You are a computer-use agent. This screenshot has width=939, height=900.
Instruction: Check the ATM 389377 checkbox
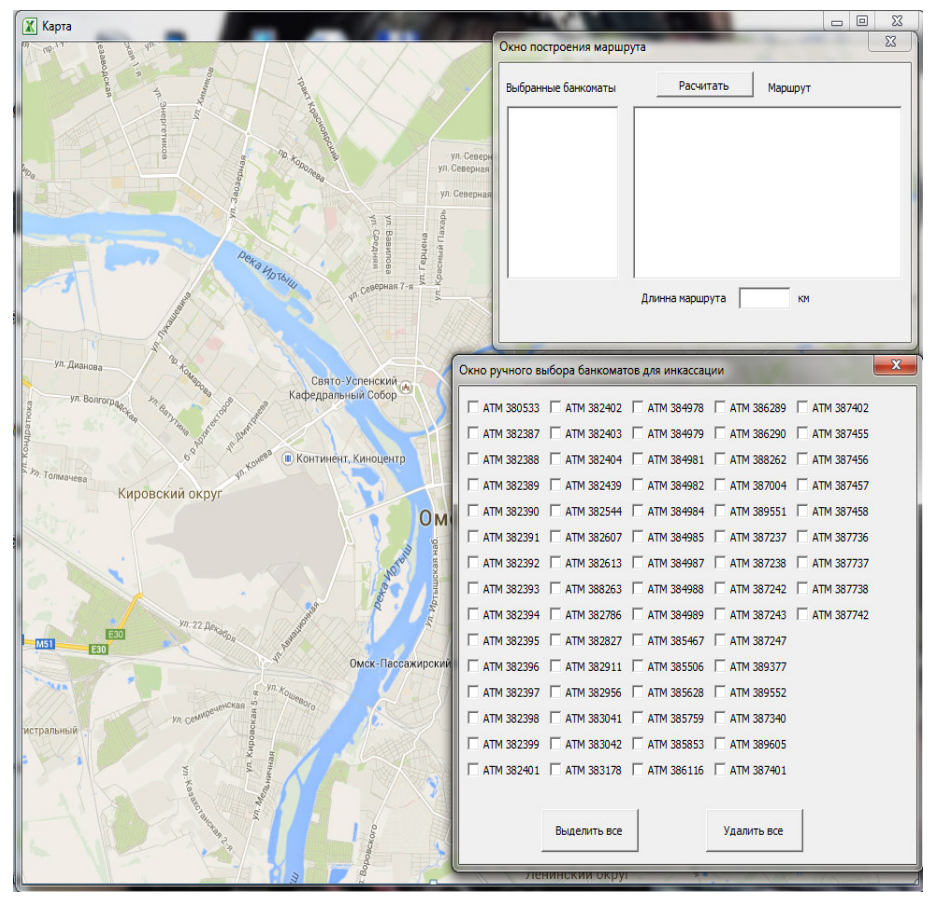pos(720,666)
